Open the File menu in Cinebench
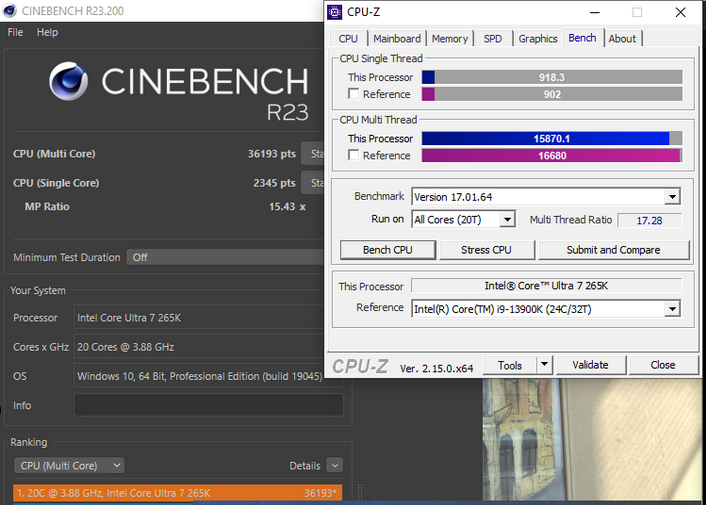 pyautogui.click(x=15, y=32)
